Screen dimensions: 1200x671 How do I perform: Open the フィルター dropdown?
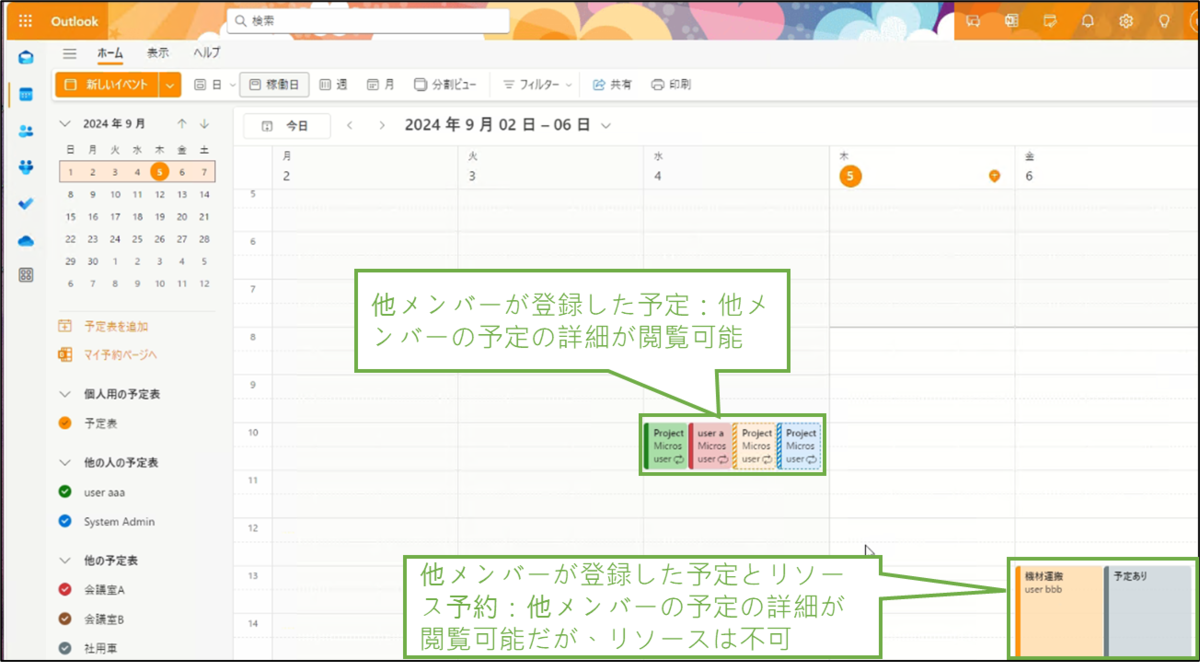coord(535,84)
